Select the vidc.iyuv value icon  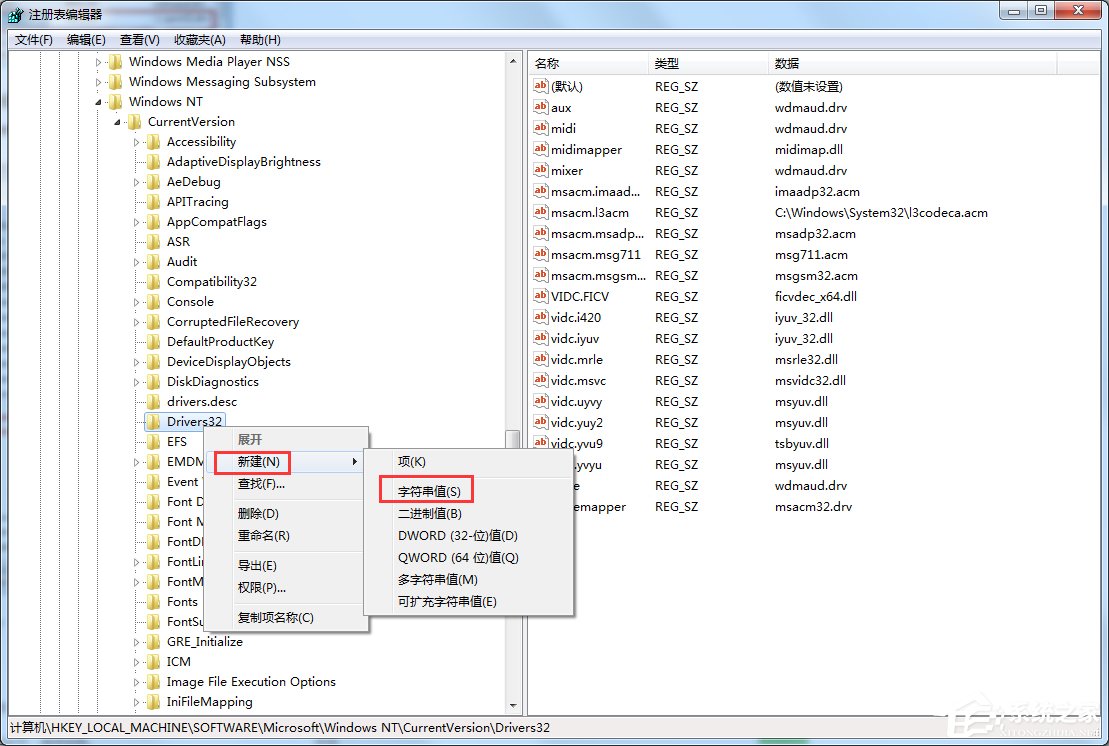coord(540,338)
